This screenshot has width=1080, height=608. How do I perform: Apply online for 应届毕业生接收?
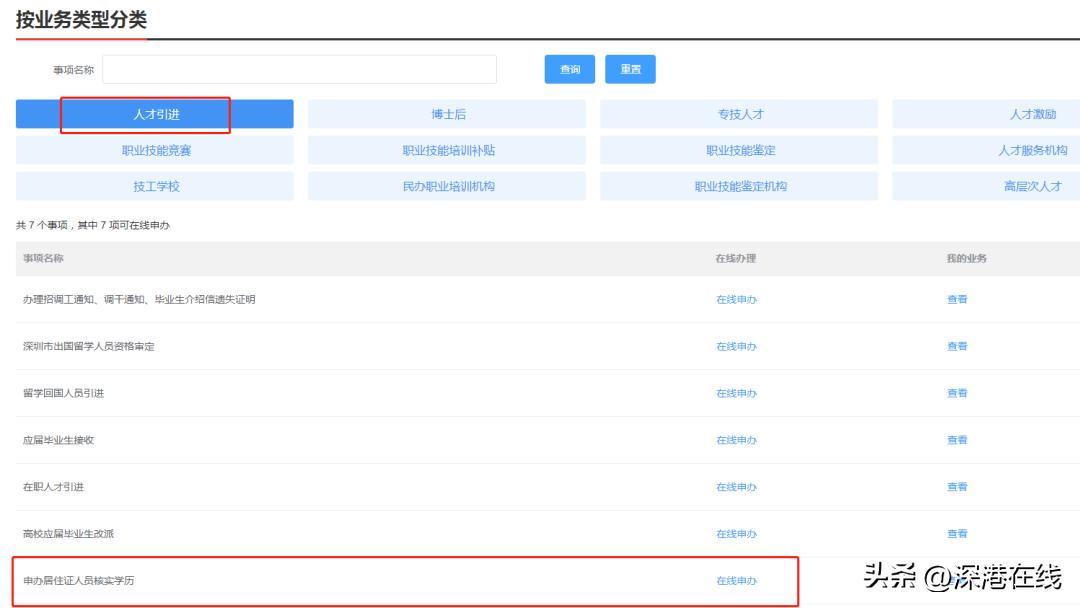736,440
